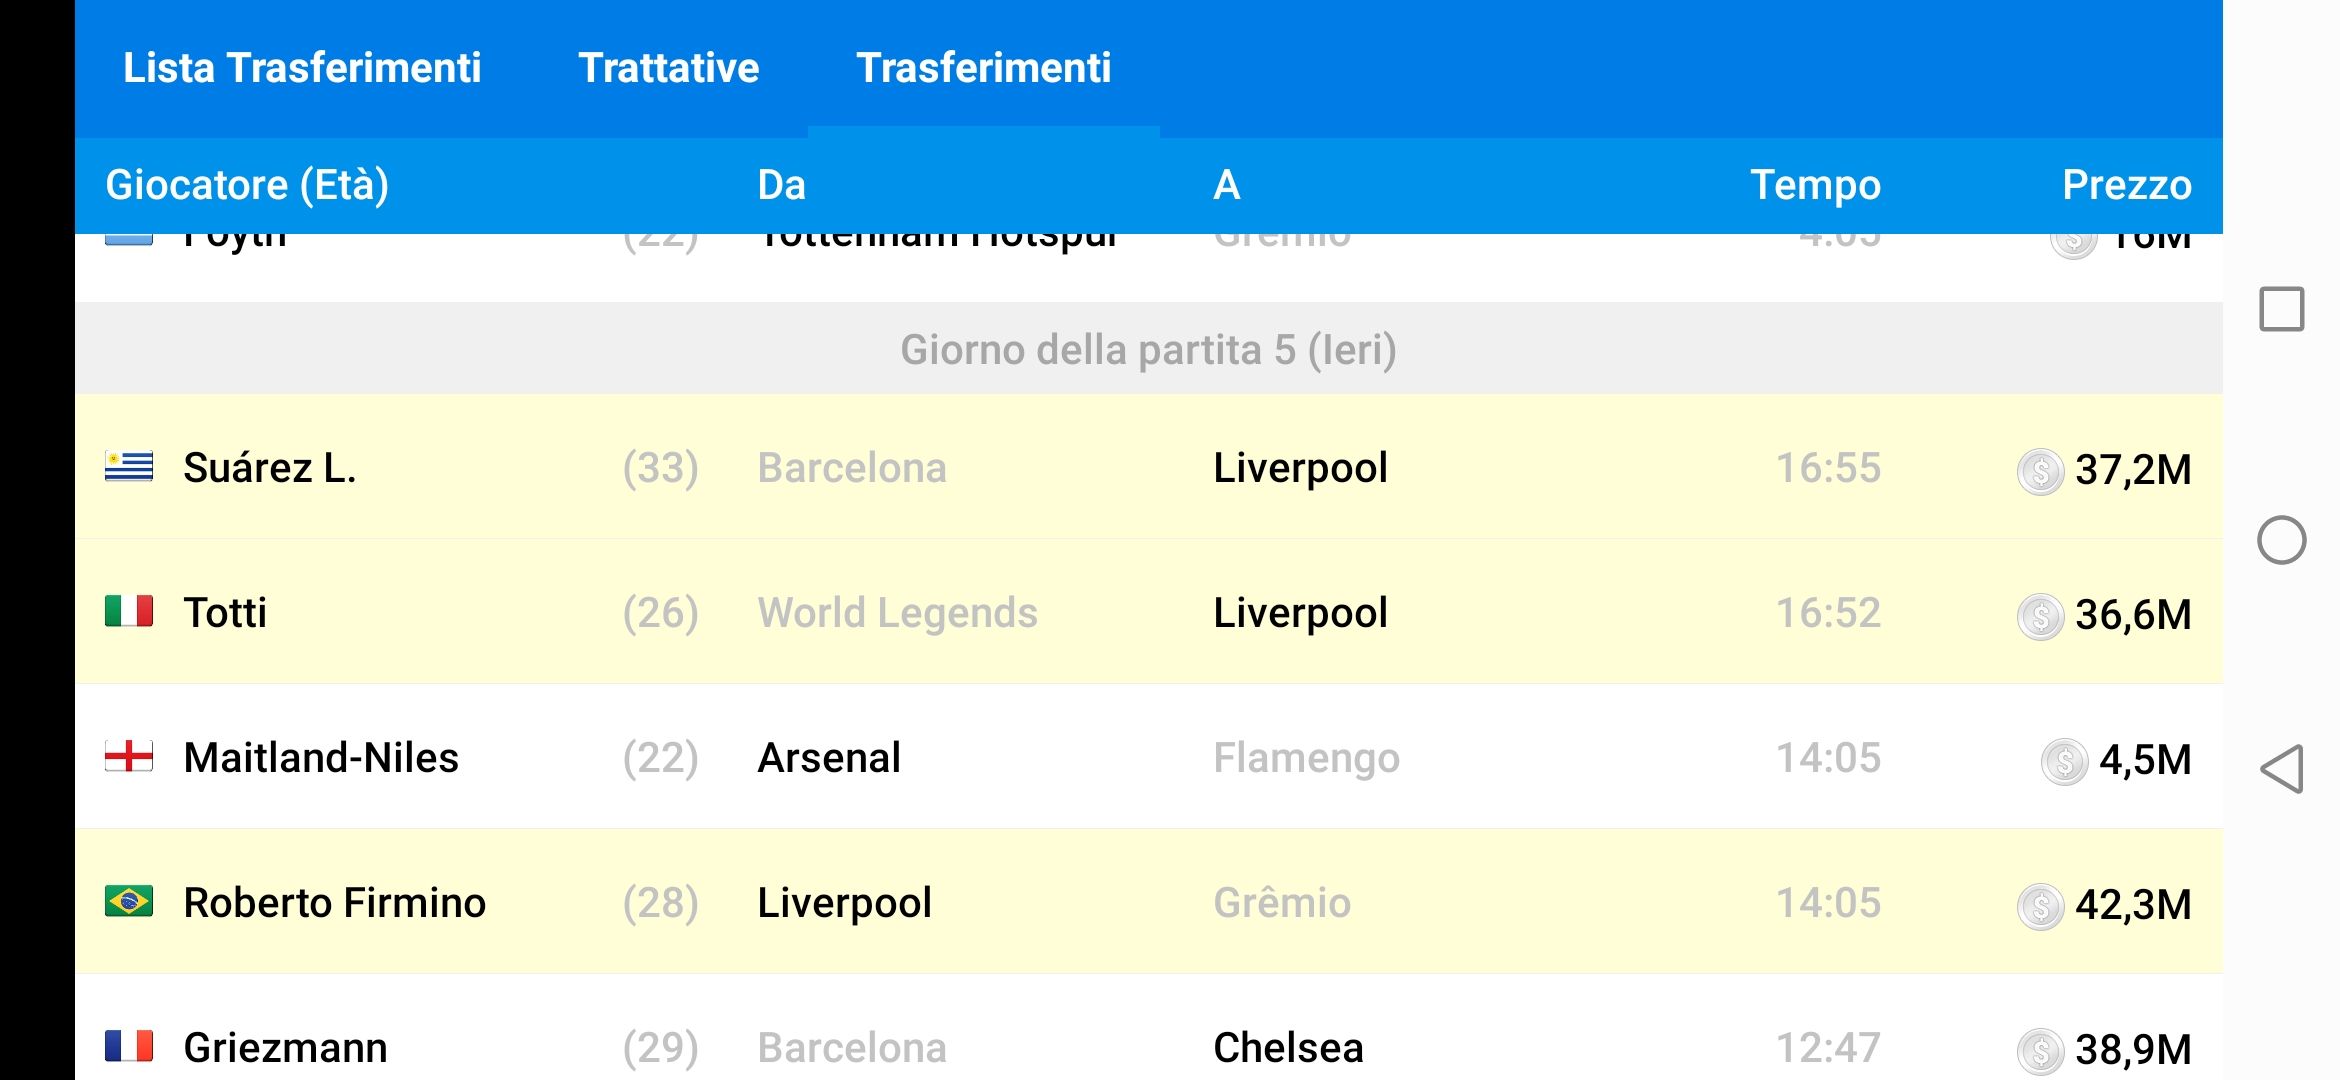Tap the Giocatore (Età) column header
This screenshot has height=1080, width=2340.
(247, 185)
